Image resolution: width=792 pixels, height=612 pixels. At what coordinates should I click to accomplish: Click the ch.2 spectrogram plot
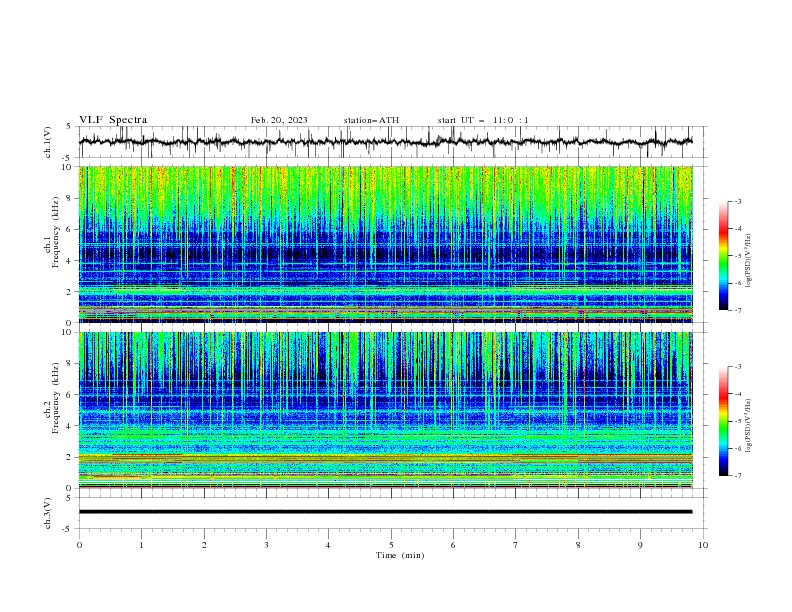(385, 410)
